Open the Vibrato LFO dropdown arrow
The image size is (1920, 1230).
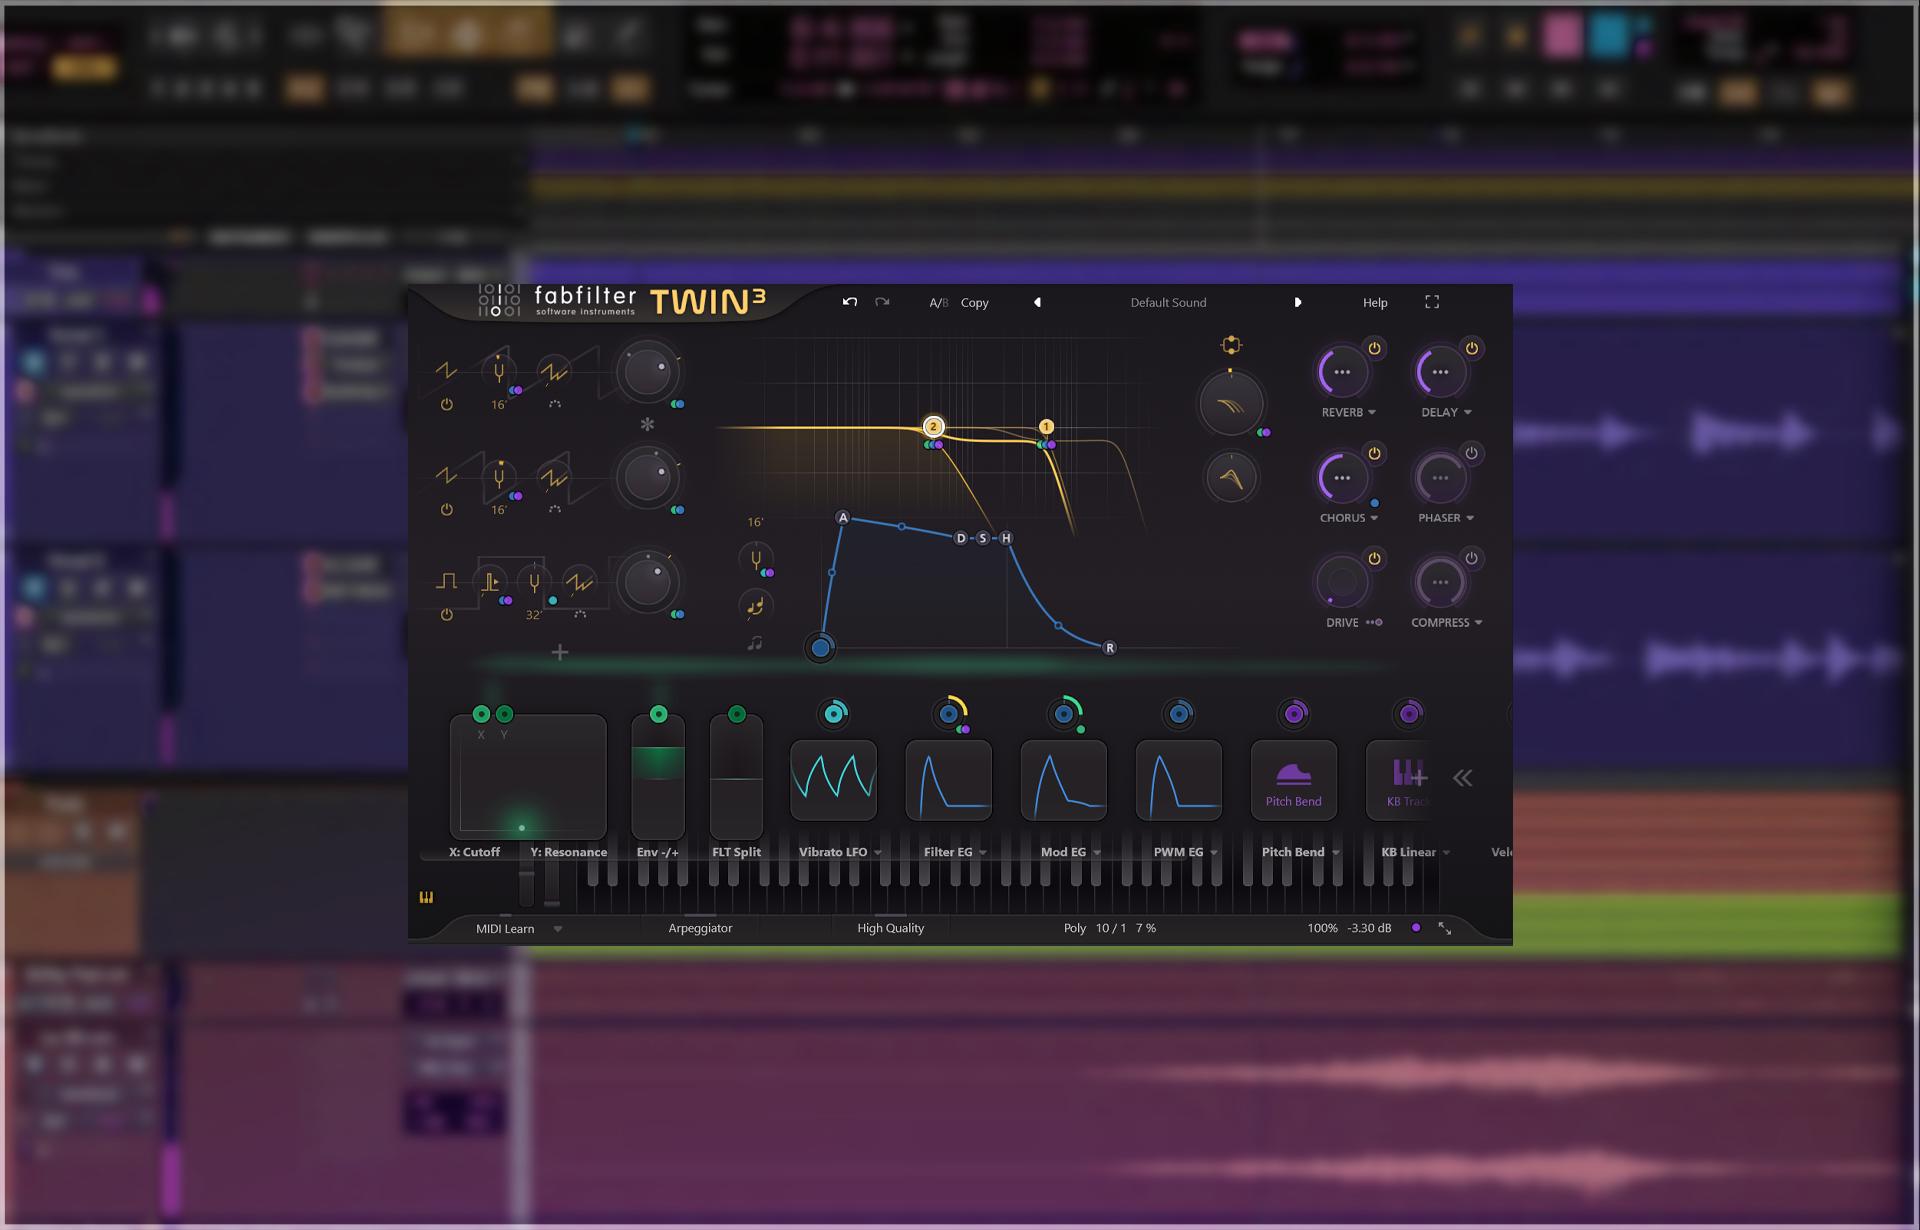[878, 853]
